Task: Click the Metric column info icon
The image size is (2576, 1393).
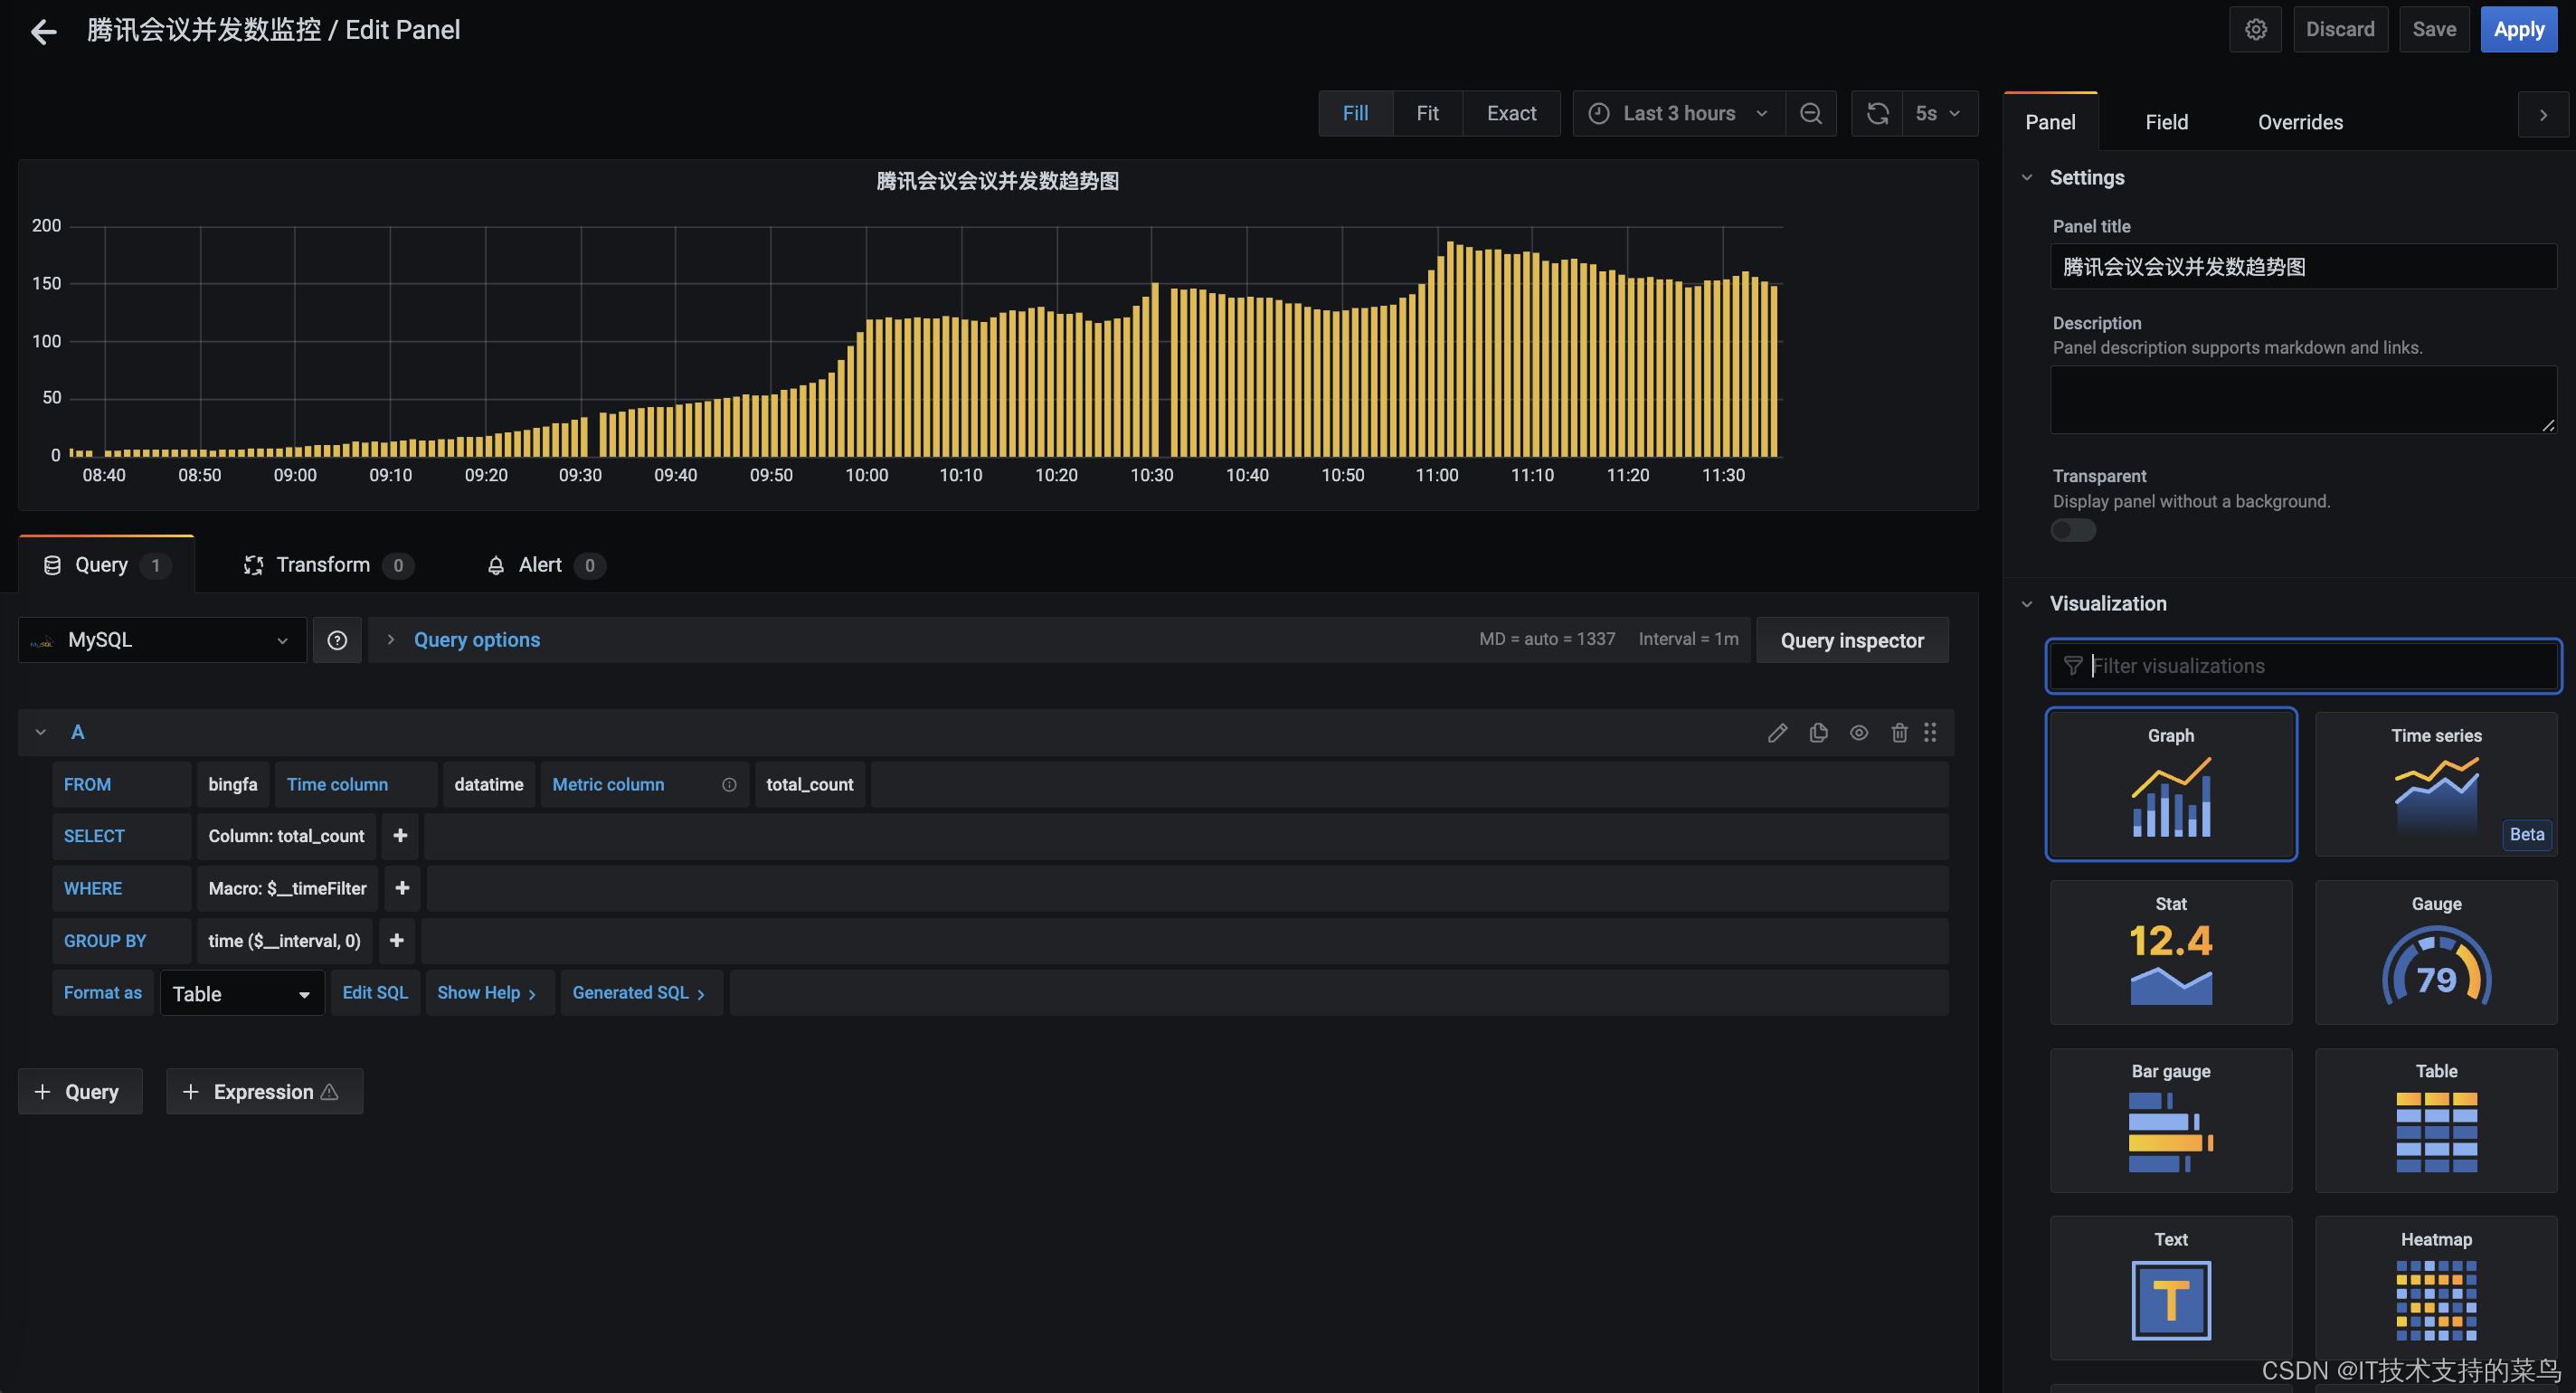Action: [729, 786]
